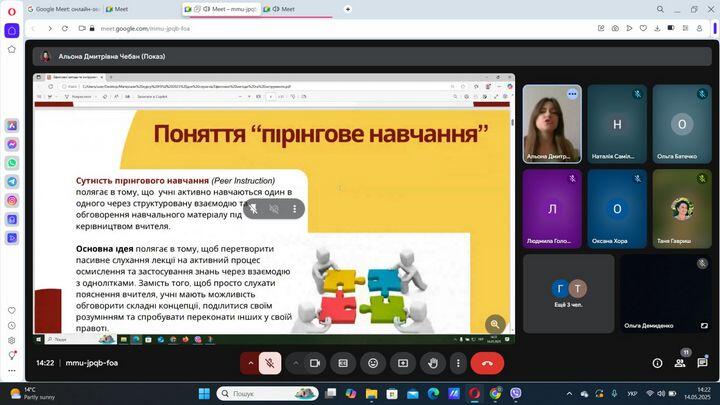This screenshot has height=405, width=720.
Task: Open Microsoft Edge from the taskbar
Action: (x=433, y=394)
